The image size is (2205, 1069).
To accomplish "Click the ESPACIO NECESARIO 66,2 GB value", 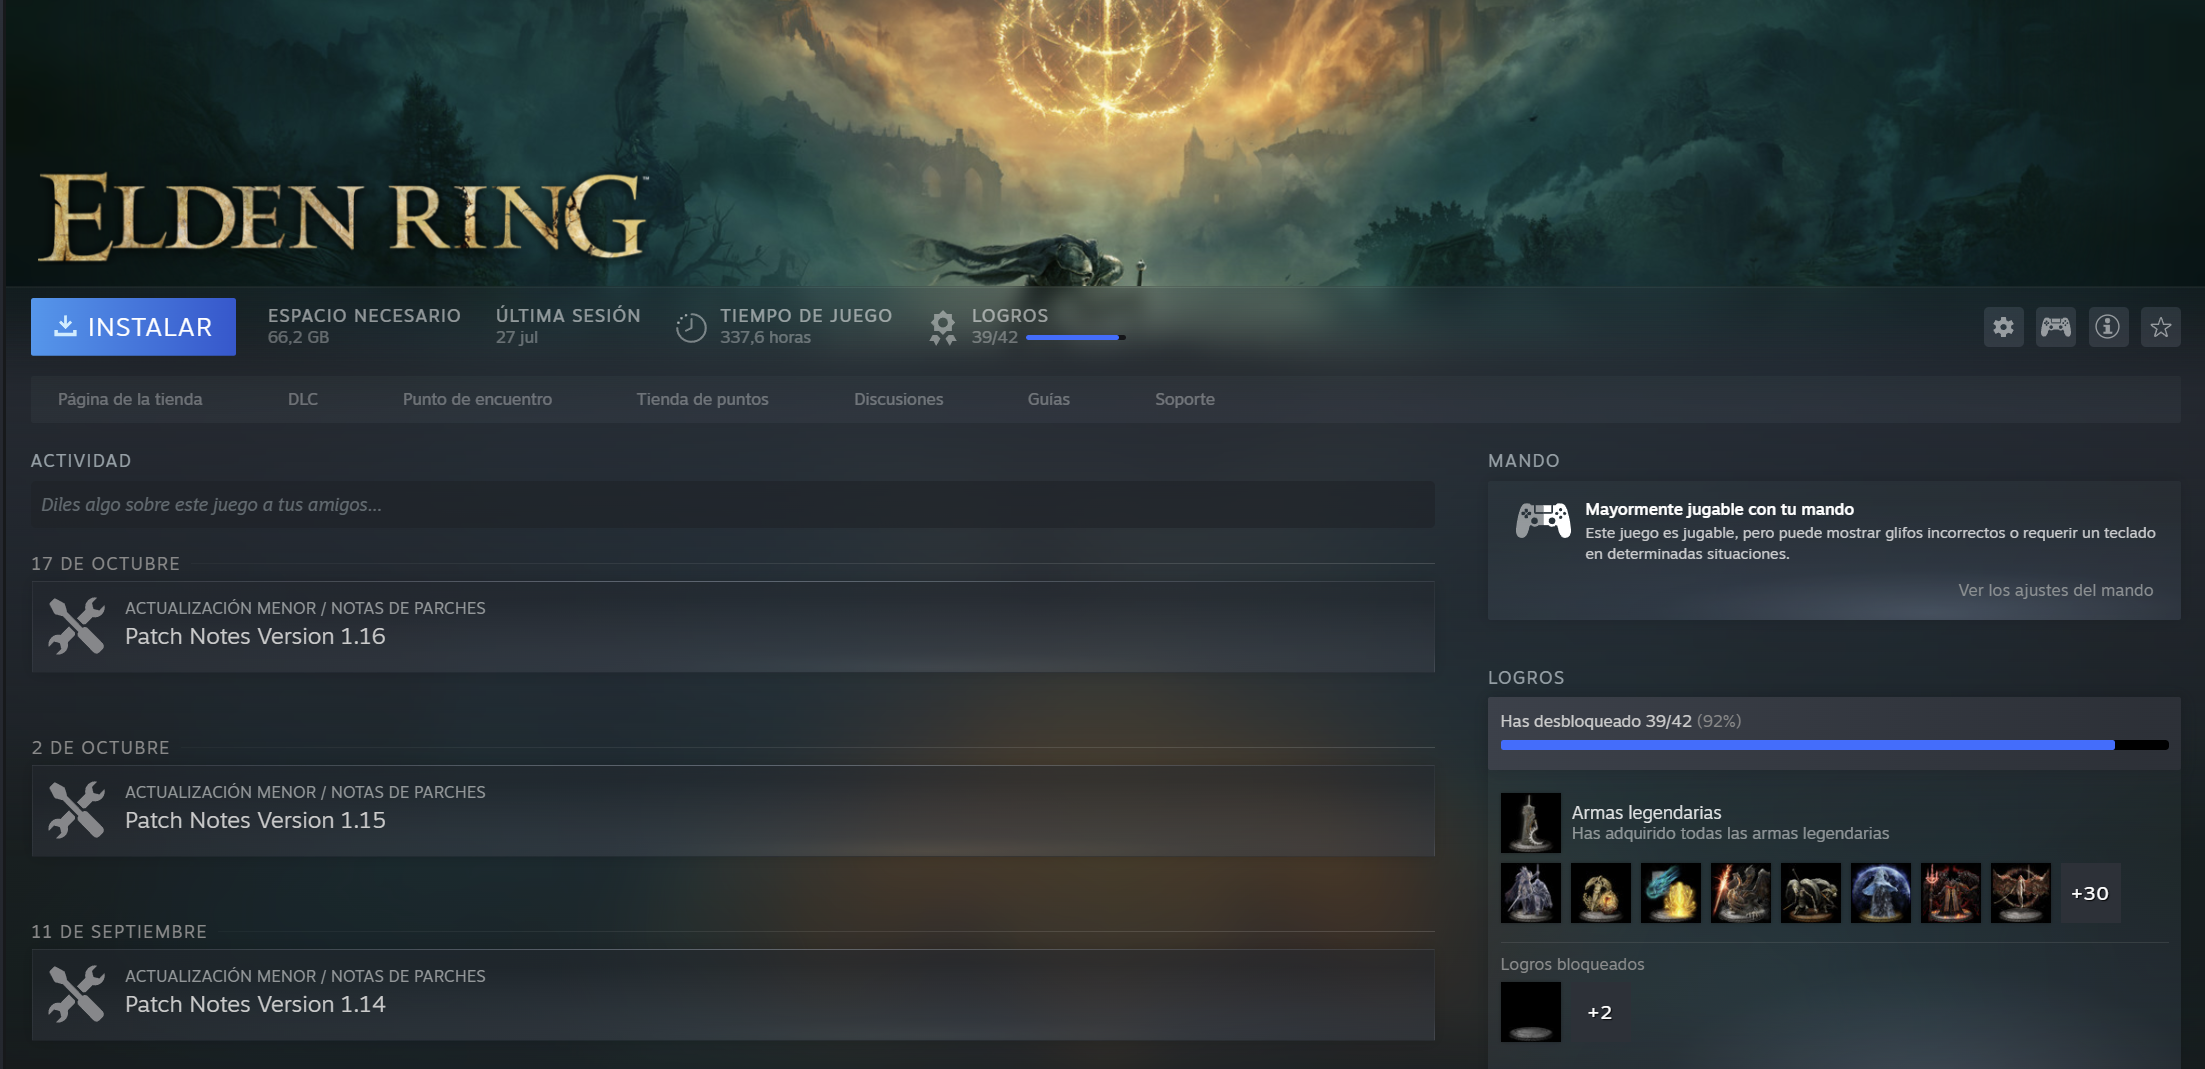I will (x=298, y=337).
